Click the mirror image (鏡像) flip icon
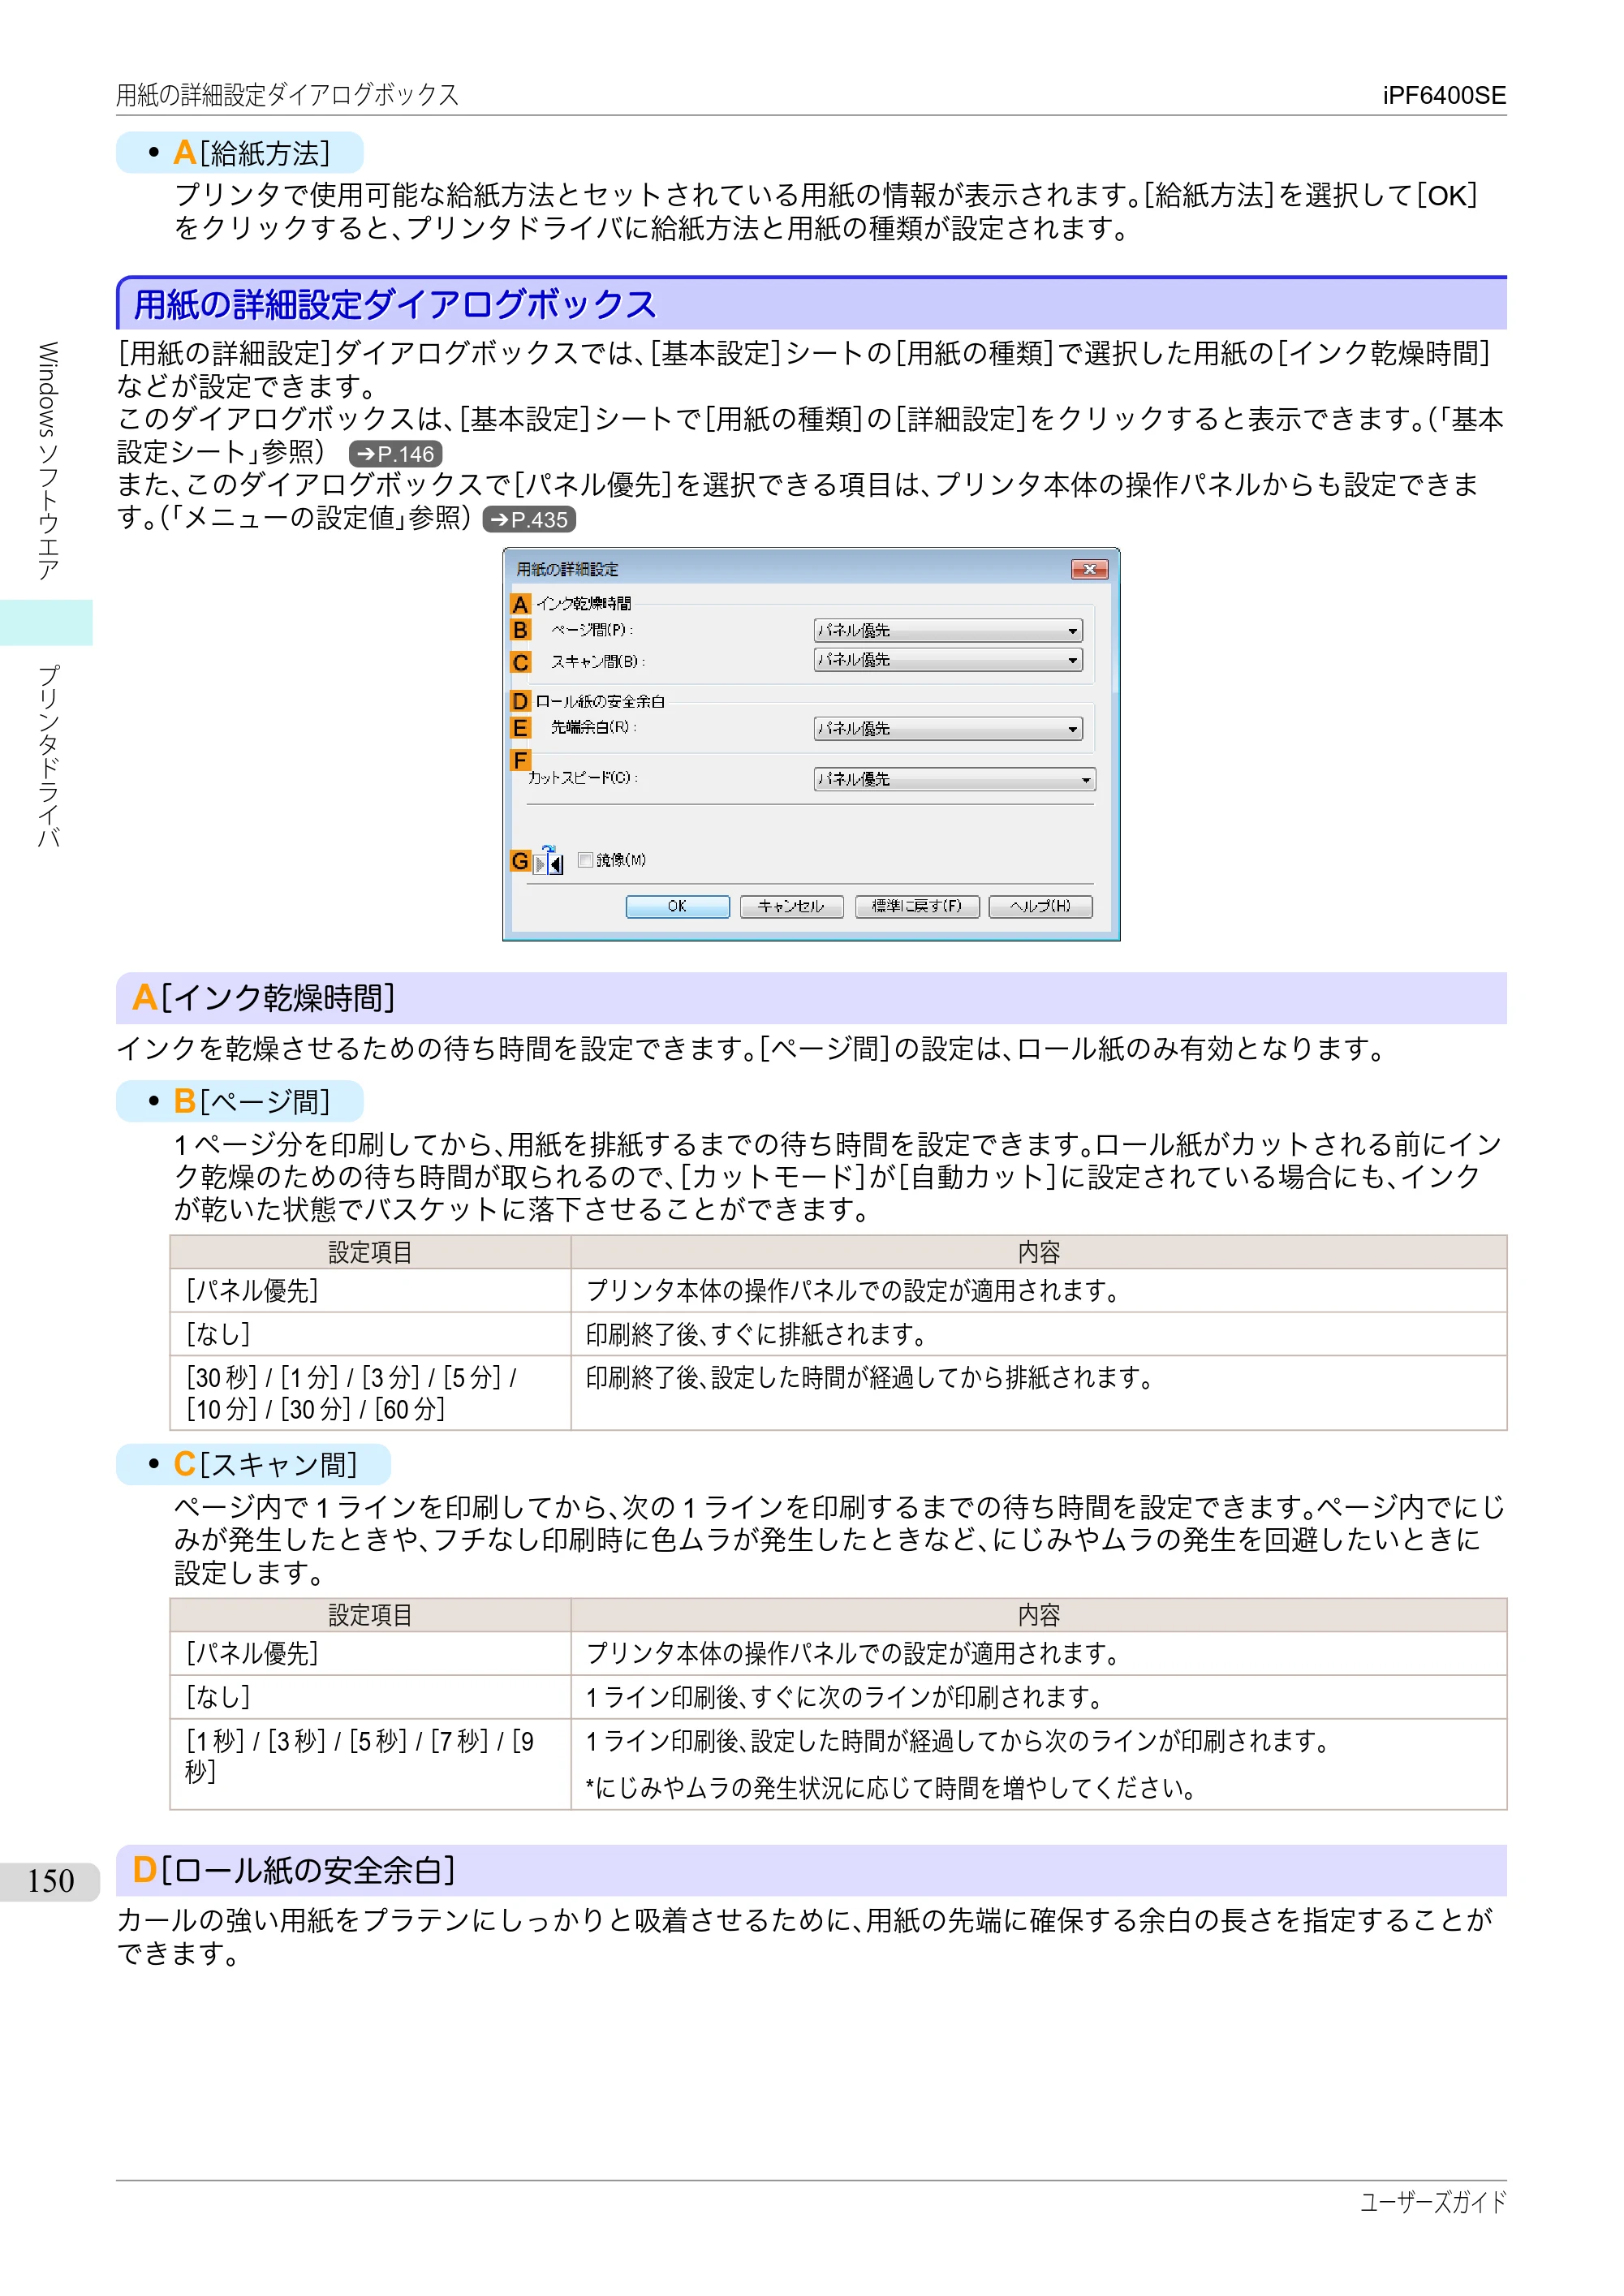 [x=548, y=860]
